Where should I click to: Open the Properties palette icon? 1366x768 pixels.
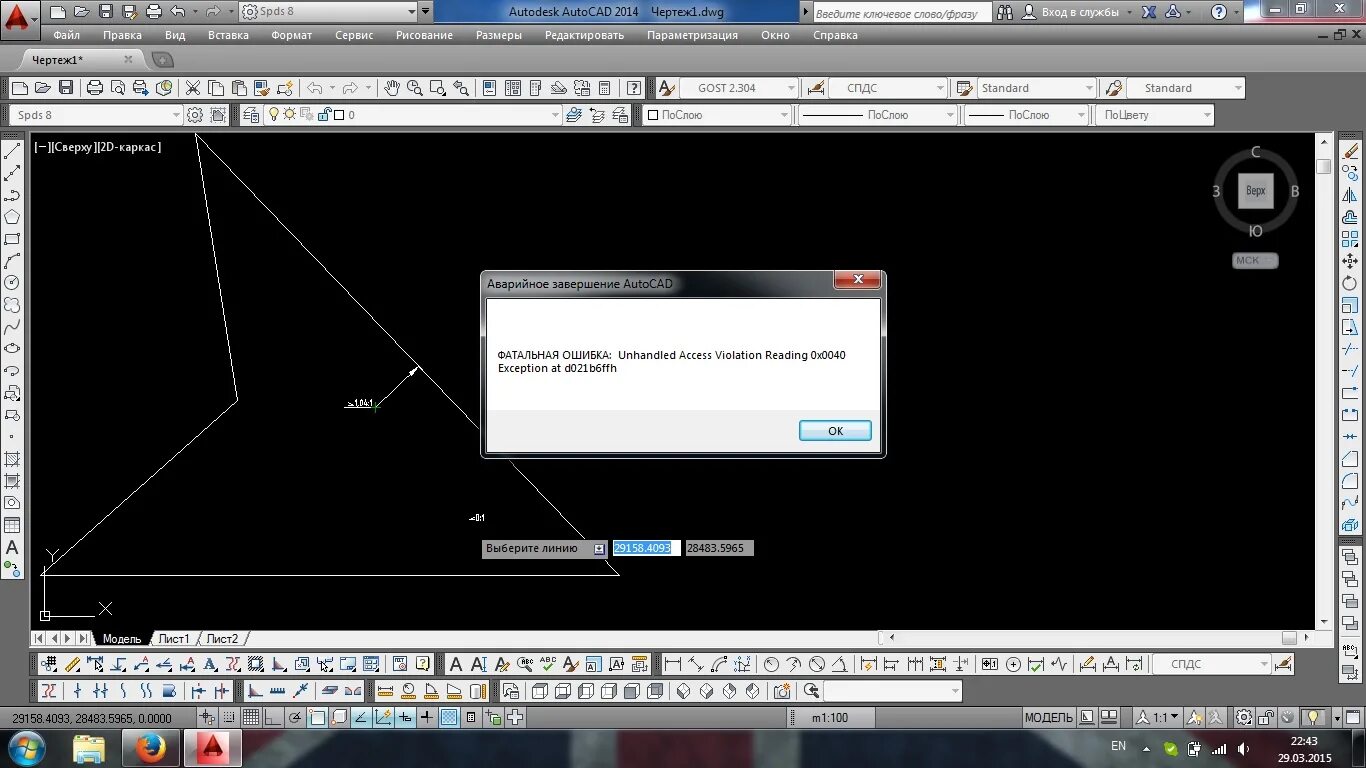pos(489,88)
